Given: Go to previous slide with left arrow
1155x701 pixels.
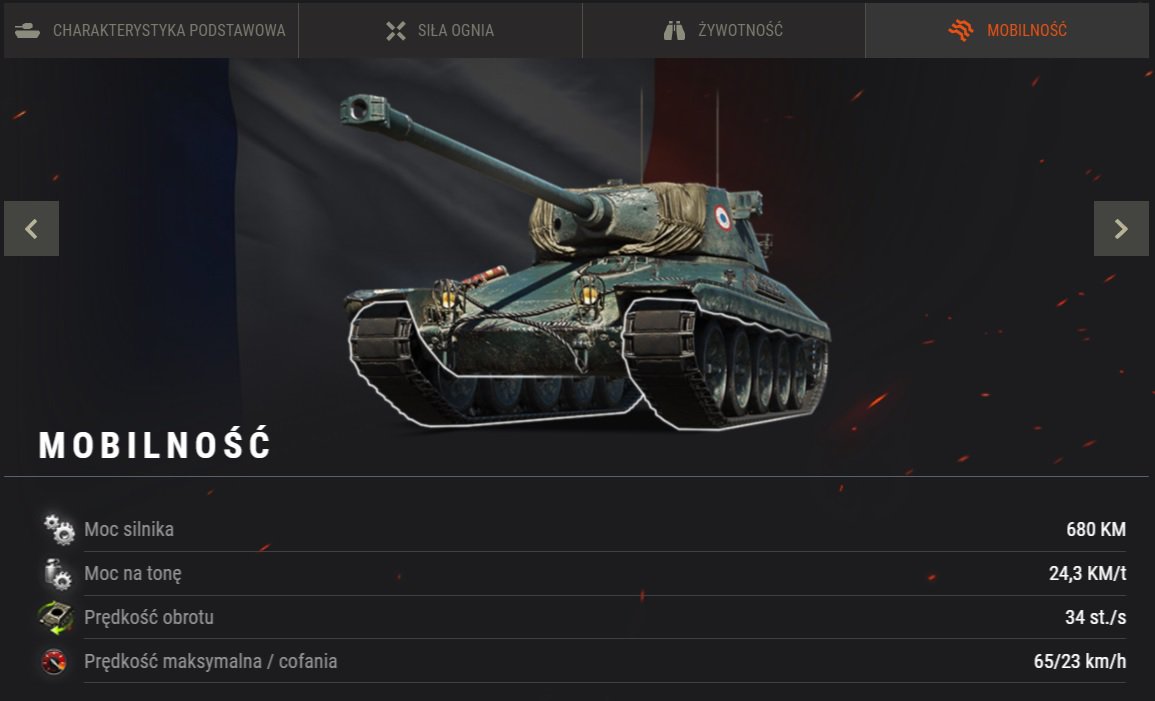Looking at the screenshot, I should pos(32,228).
